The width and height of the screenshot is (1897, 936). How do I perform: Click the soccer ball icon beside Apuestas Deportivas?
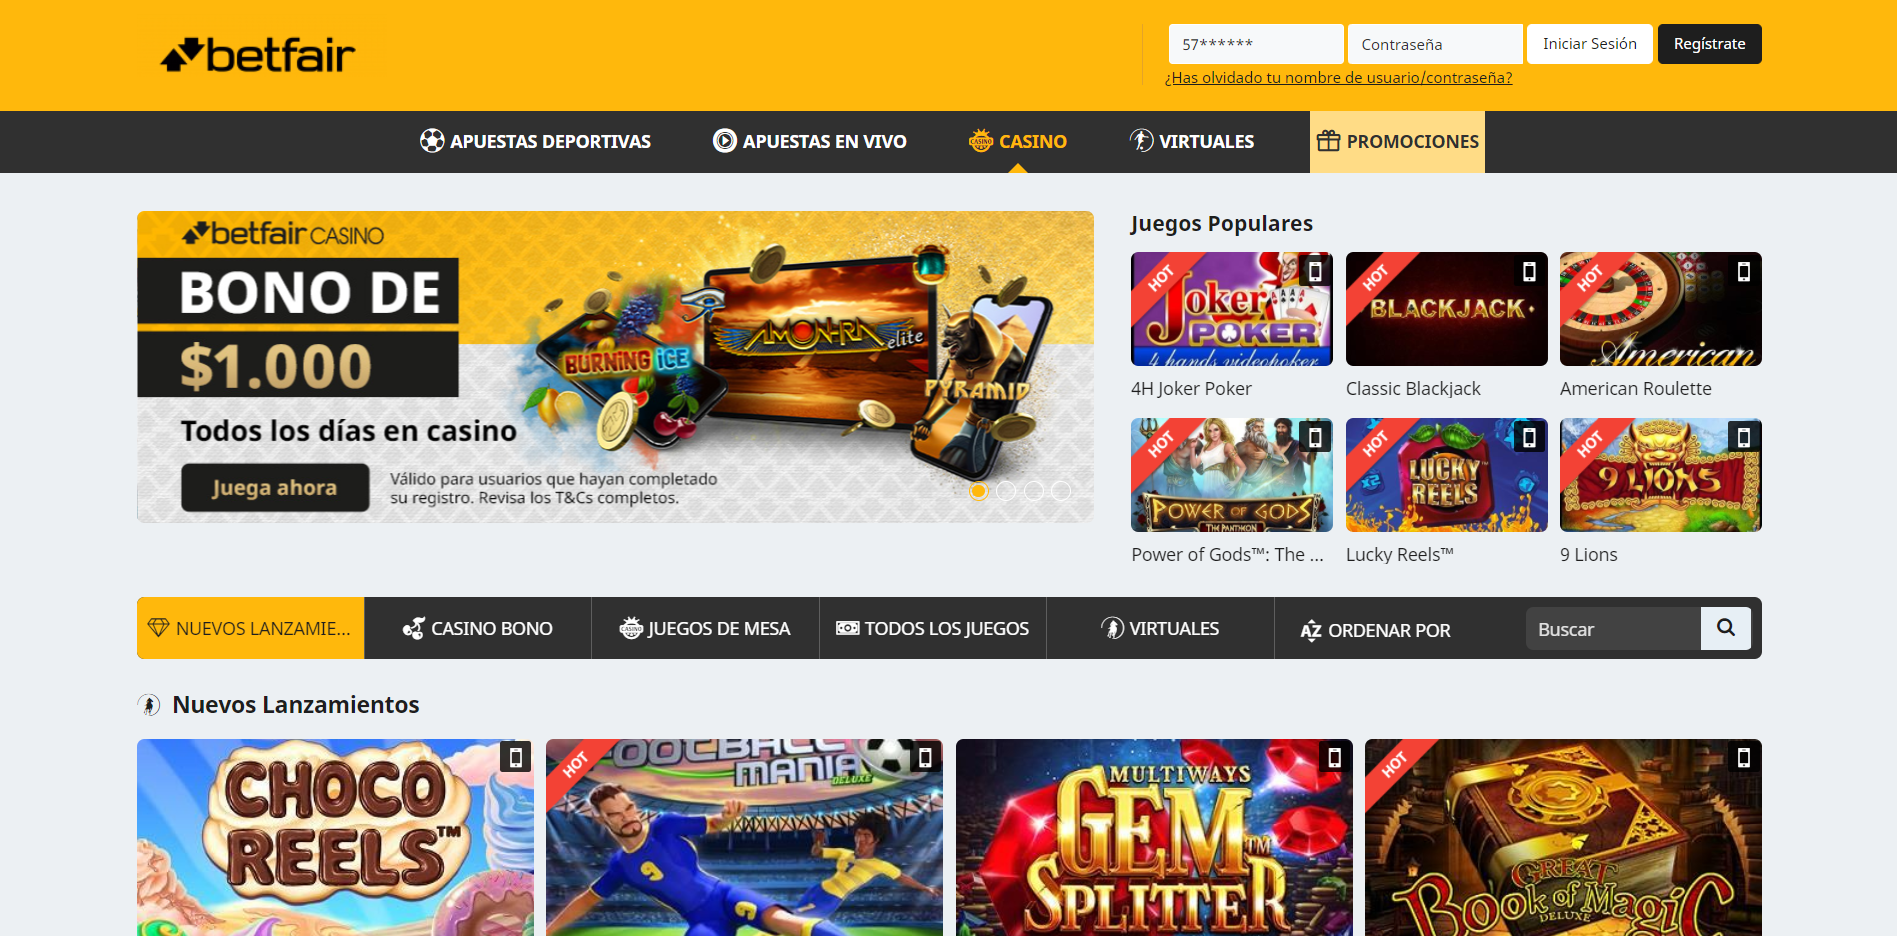pyautogui.click(x=432, y=141)
